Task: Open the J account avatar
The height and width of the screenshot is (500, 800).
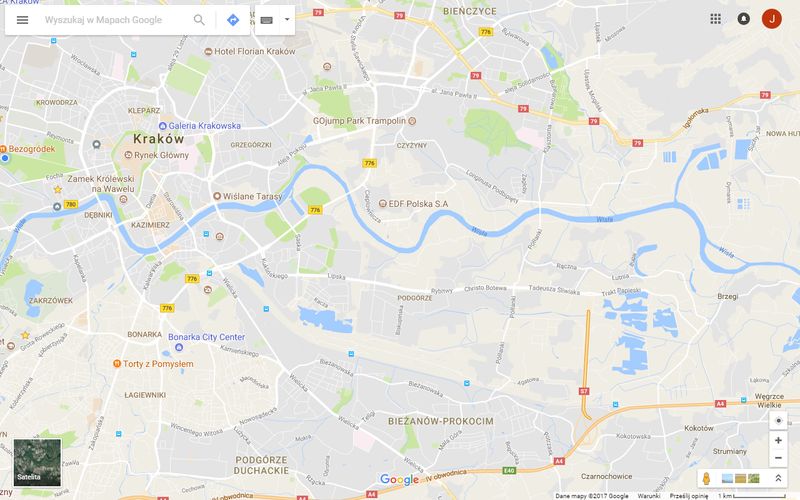Action: 771,19
